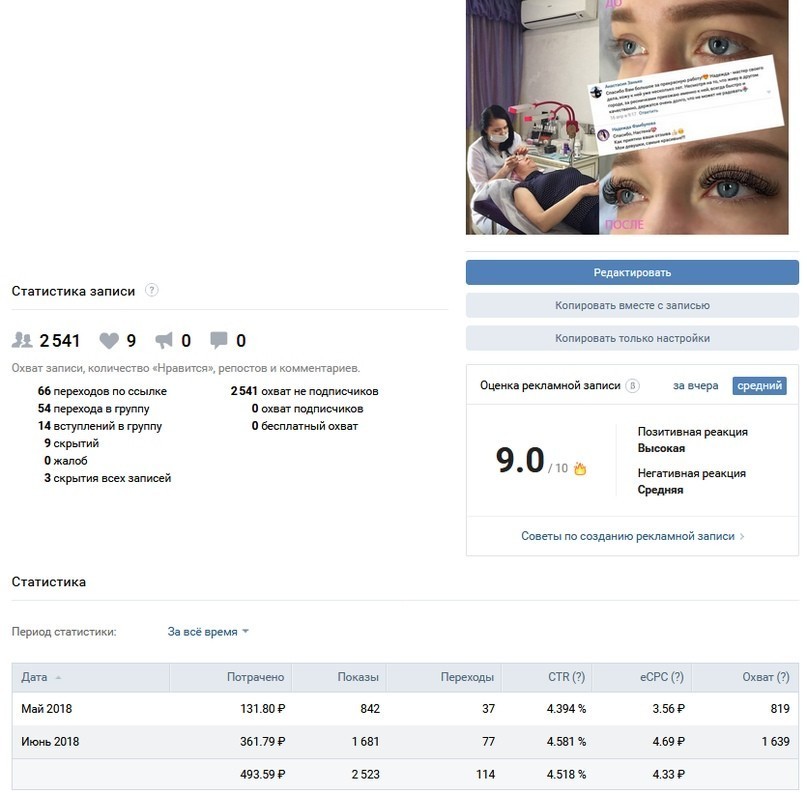The width and height of the screenshot is (807, 793).
Task: Click the 2 541 охват не подписчиков line
Action: tap(304, 391)
